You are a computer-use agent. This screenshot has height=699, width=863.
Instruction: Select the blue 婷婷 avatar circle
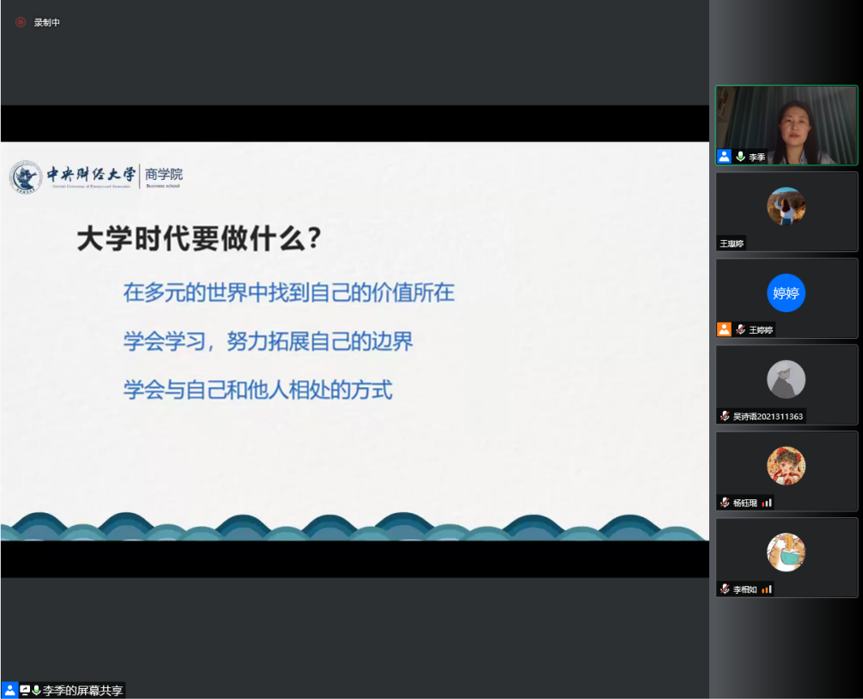786,293
